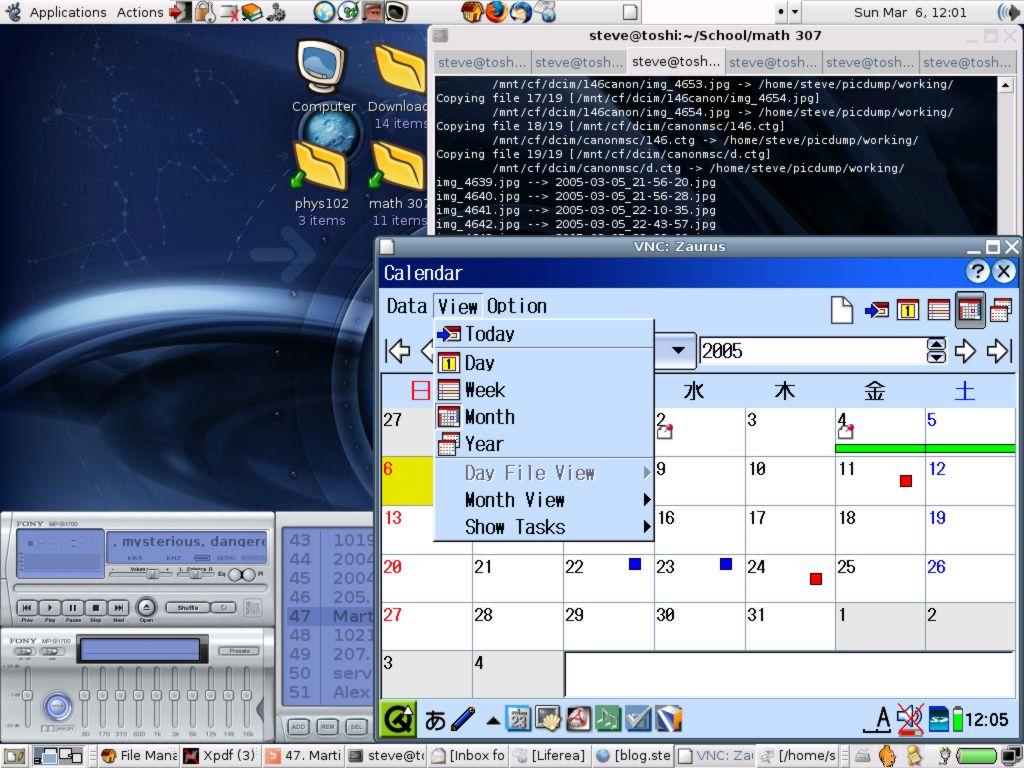The width and height of the screenshot is (1024, 768).
Task: Switch to the first terminal tab
Action: pos(482,62)
